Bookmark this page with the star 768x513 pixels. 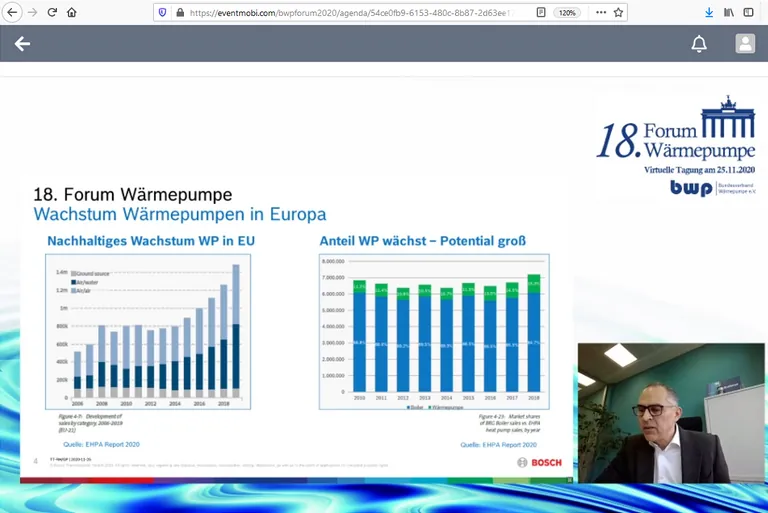(x=618, y=13)
